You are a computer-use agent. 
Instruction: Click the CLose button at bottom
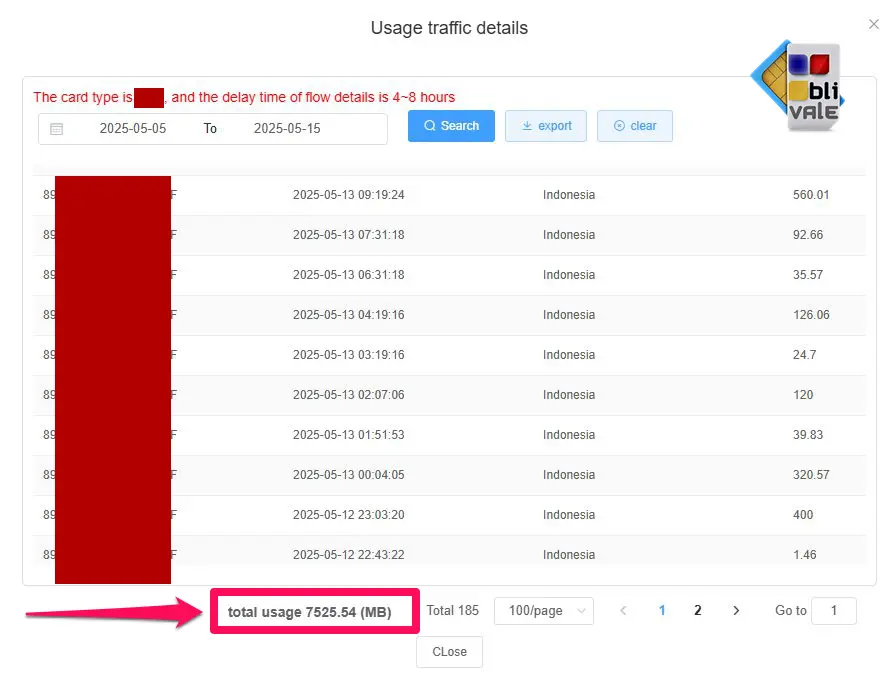tap(449, 652)
